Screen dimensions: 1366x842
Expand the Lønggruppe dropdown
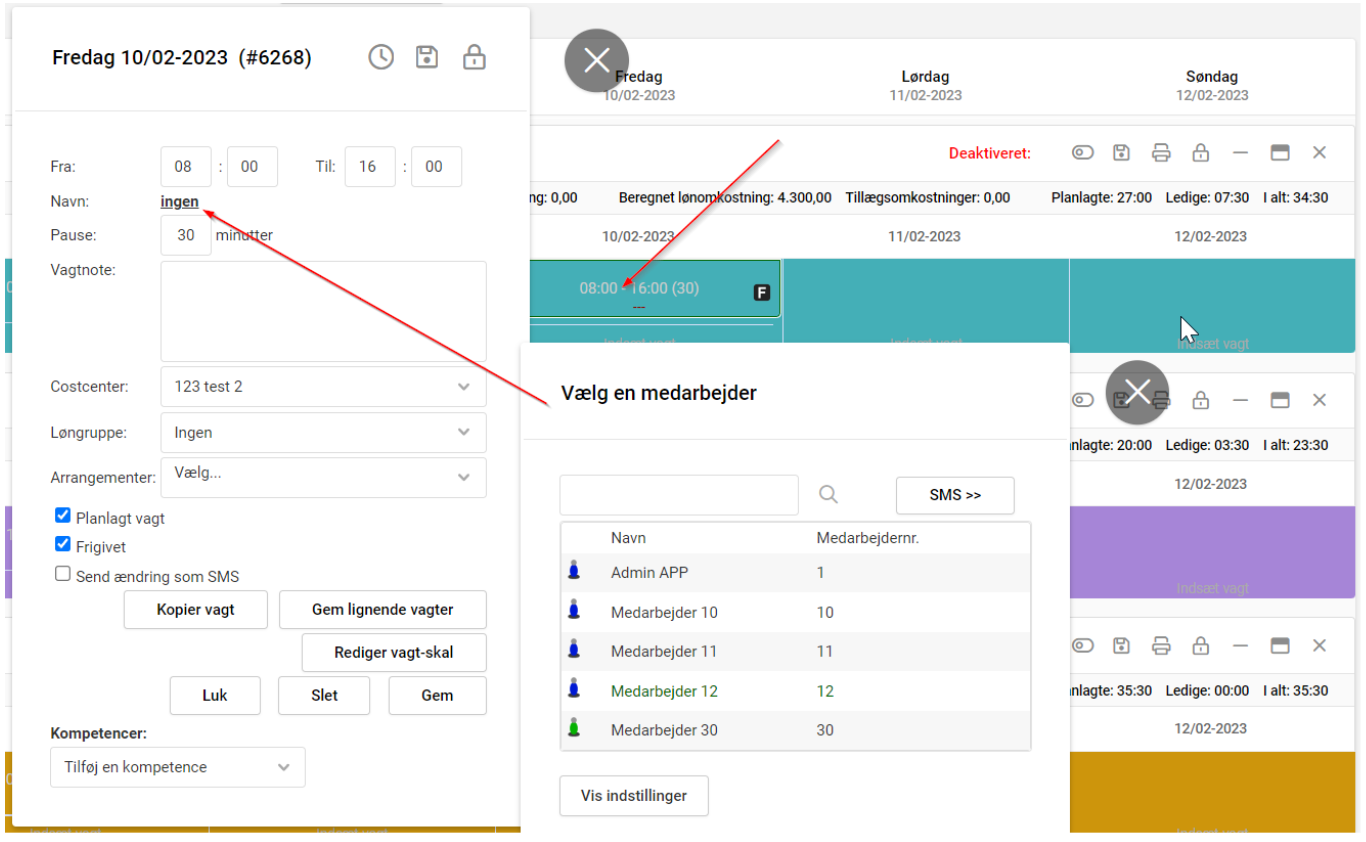[323, 433]
